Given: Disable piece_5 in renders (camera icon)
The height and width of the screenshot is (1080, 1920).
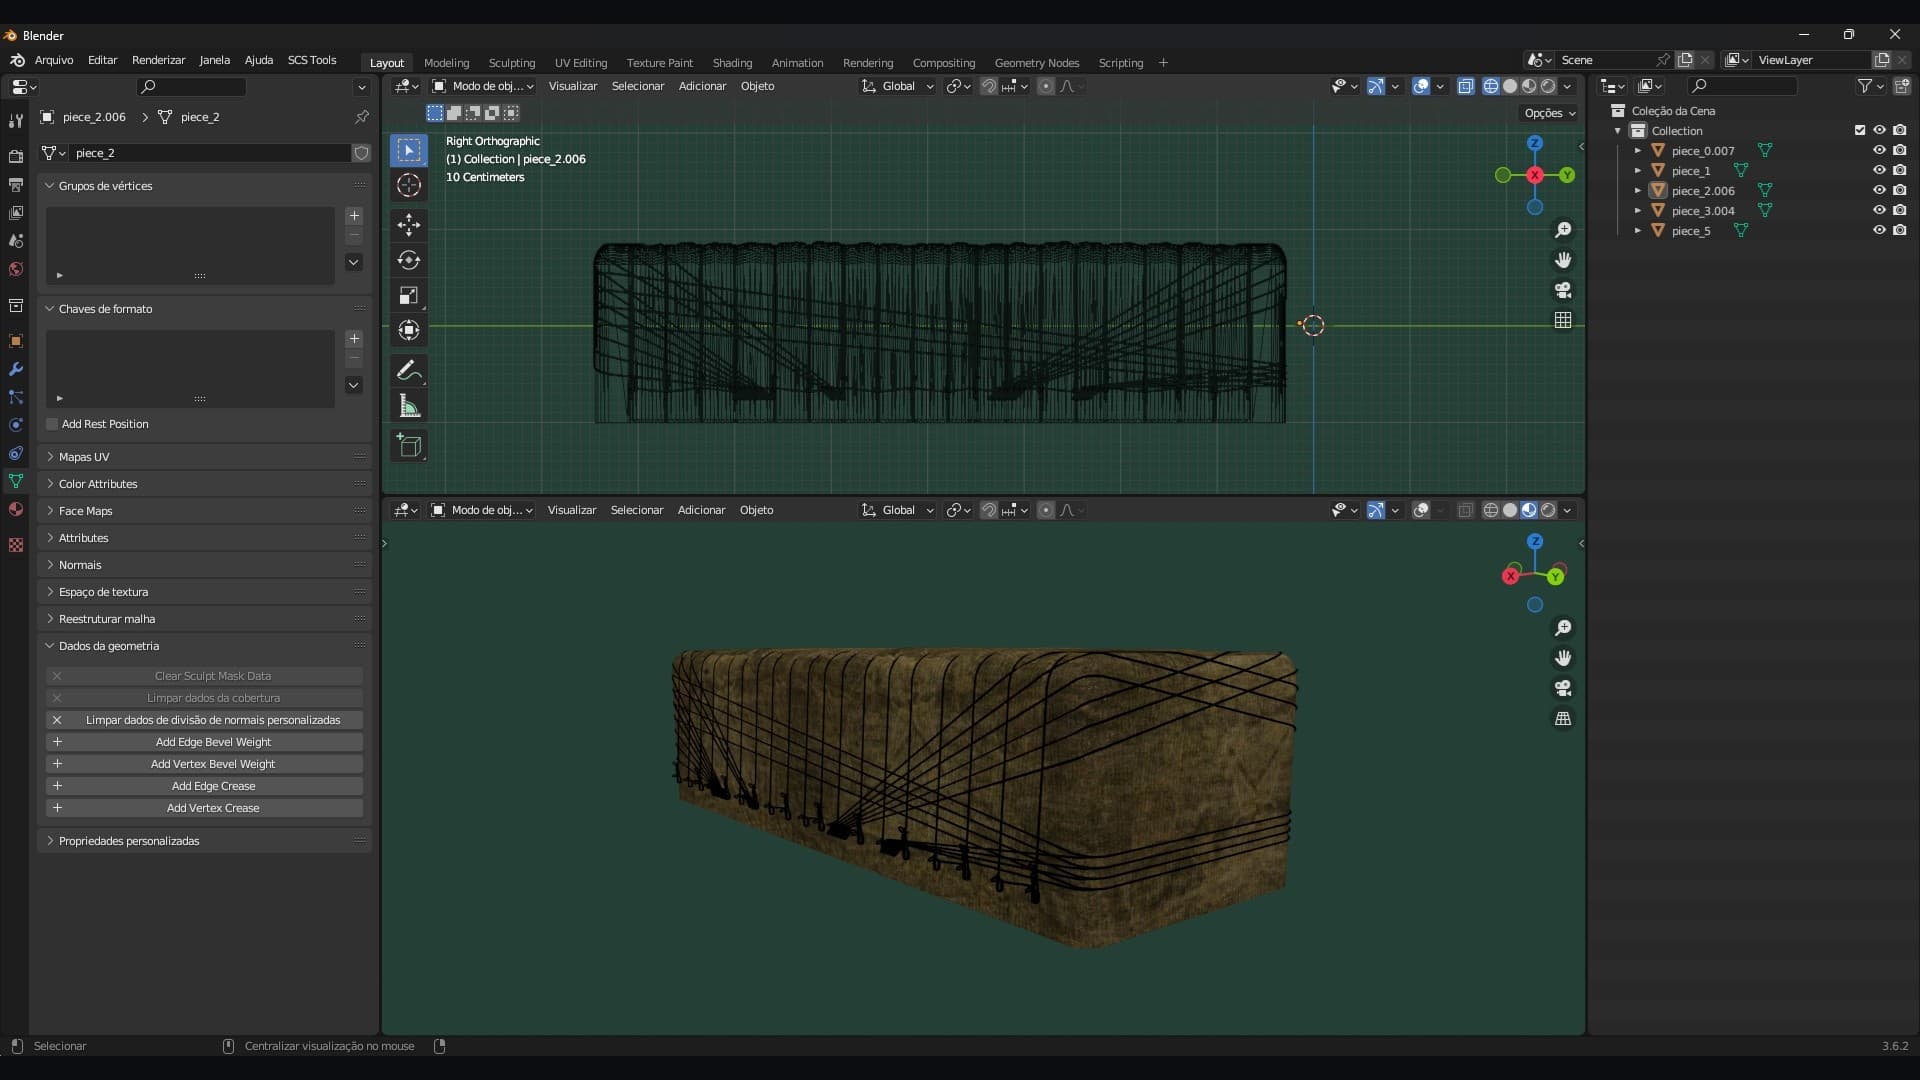Looking at the screenshot, I should point(1900,230).
